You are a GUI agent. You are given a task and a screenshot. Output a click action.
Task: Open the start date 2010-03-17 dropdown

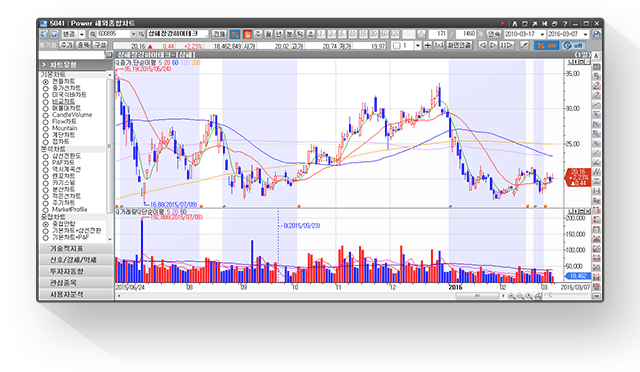(x=542, y=34)
